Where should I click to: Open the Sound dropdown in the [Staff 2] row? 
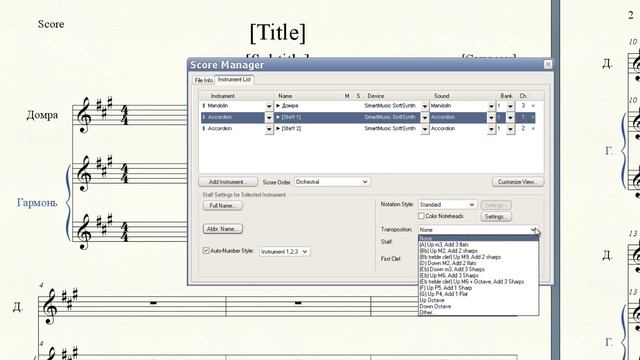[x=491, y=129]
